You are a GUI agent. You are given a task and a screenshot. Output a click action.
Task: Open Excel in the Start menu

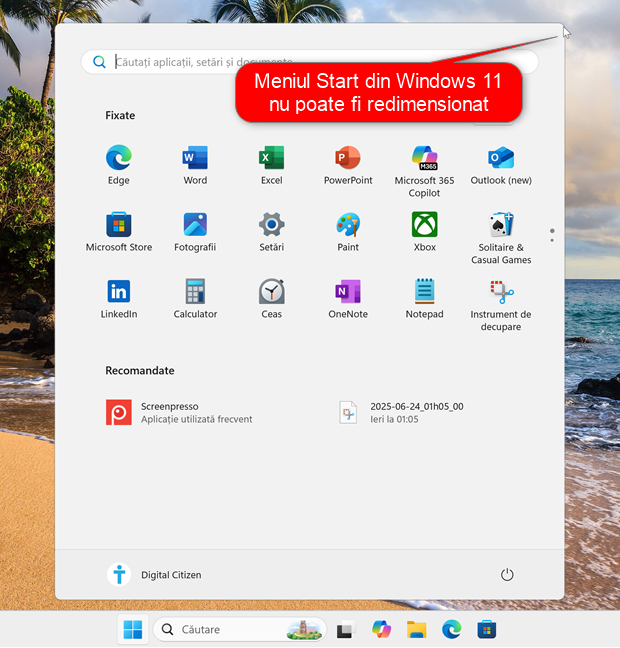[272, 159]
